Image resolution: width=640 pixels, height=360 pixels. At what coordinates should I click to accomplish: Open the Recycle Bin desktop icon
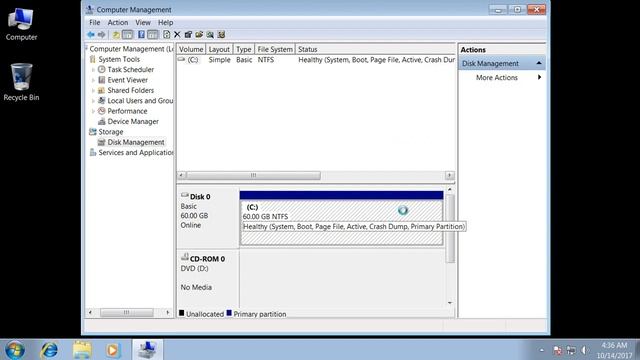click(x=21, y=82)
